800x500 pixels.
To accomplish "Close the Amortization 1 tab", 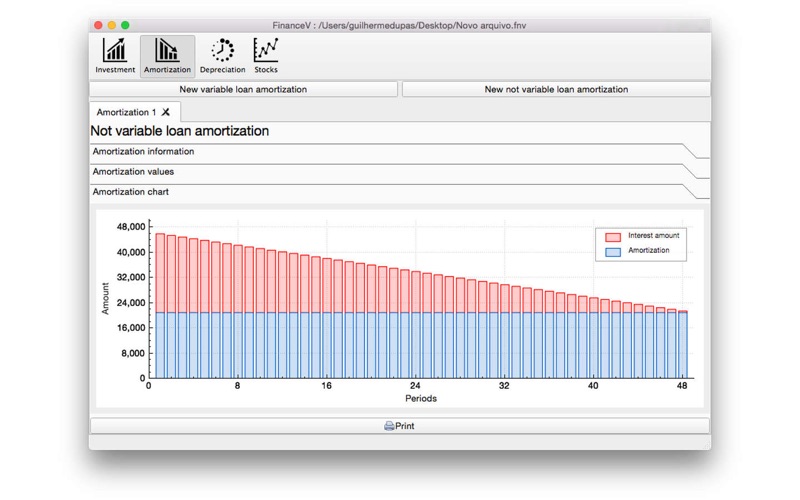I will point(166,112).
